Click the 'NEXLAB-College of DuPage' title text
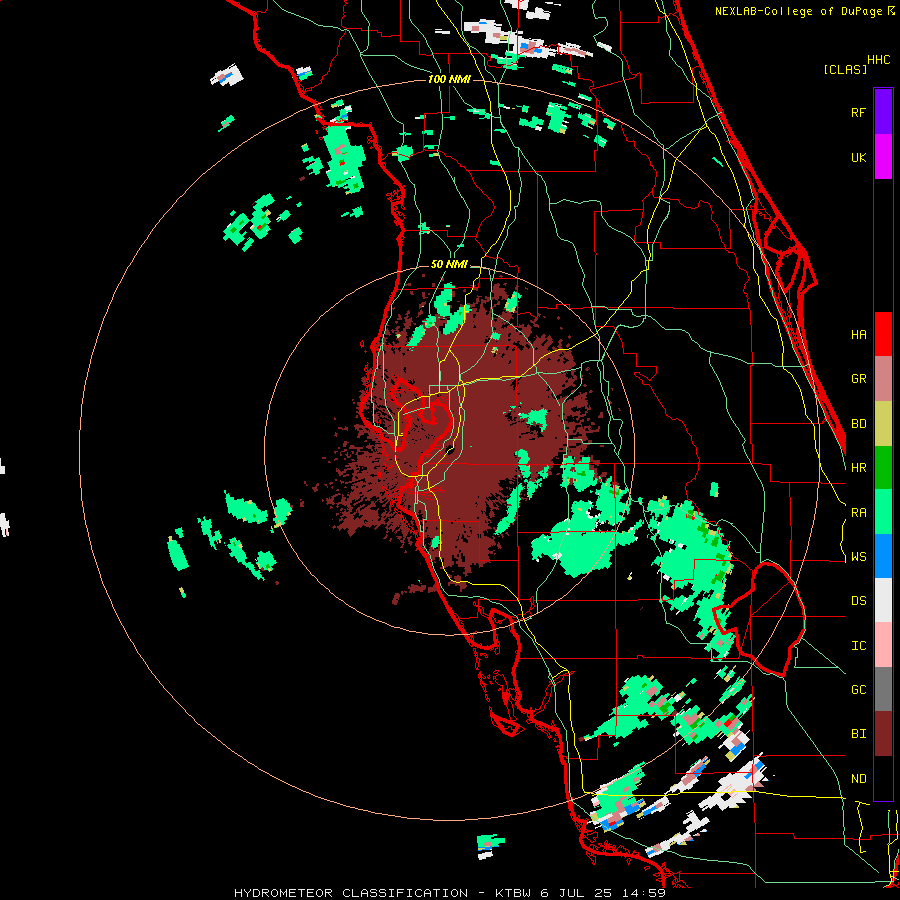 [x=800, y=11]
